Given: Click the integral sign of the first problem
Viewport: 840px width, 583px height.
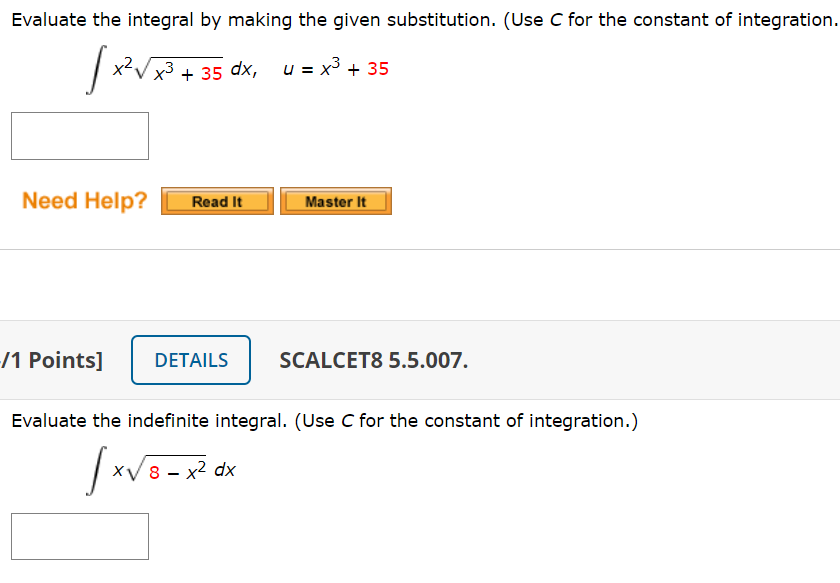Looking at the screenshot, I should 96,70.
